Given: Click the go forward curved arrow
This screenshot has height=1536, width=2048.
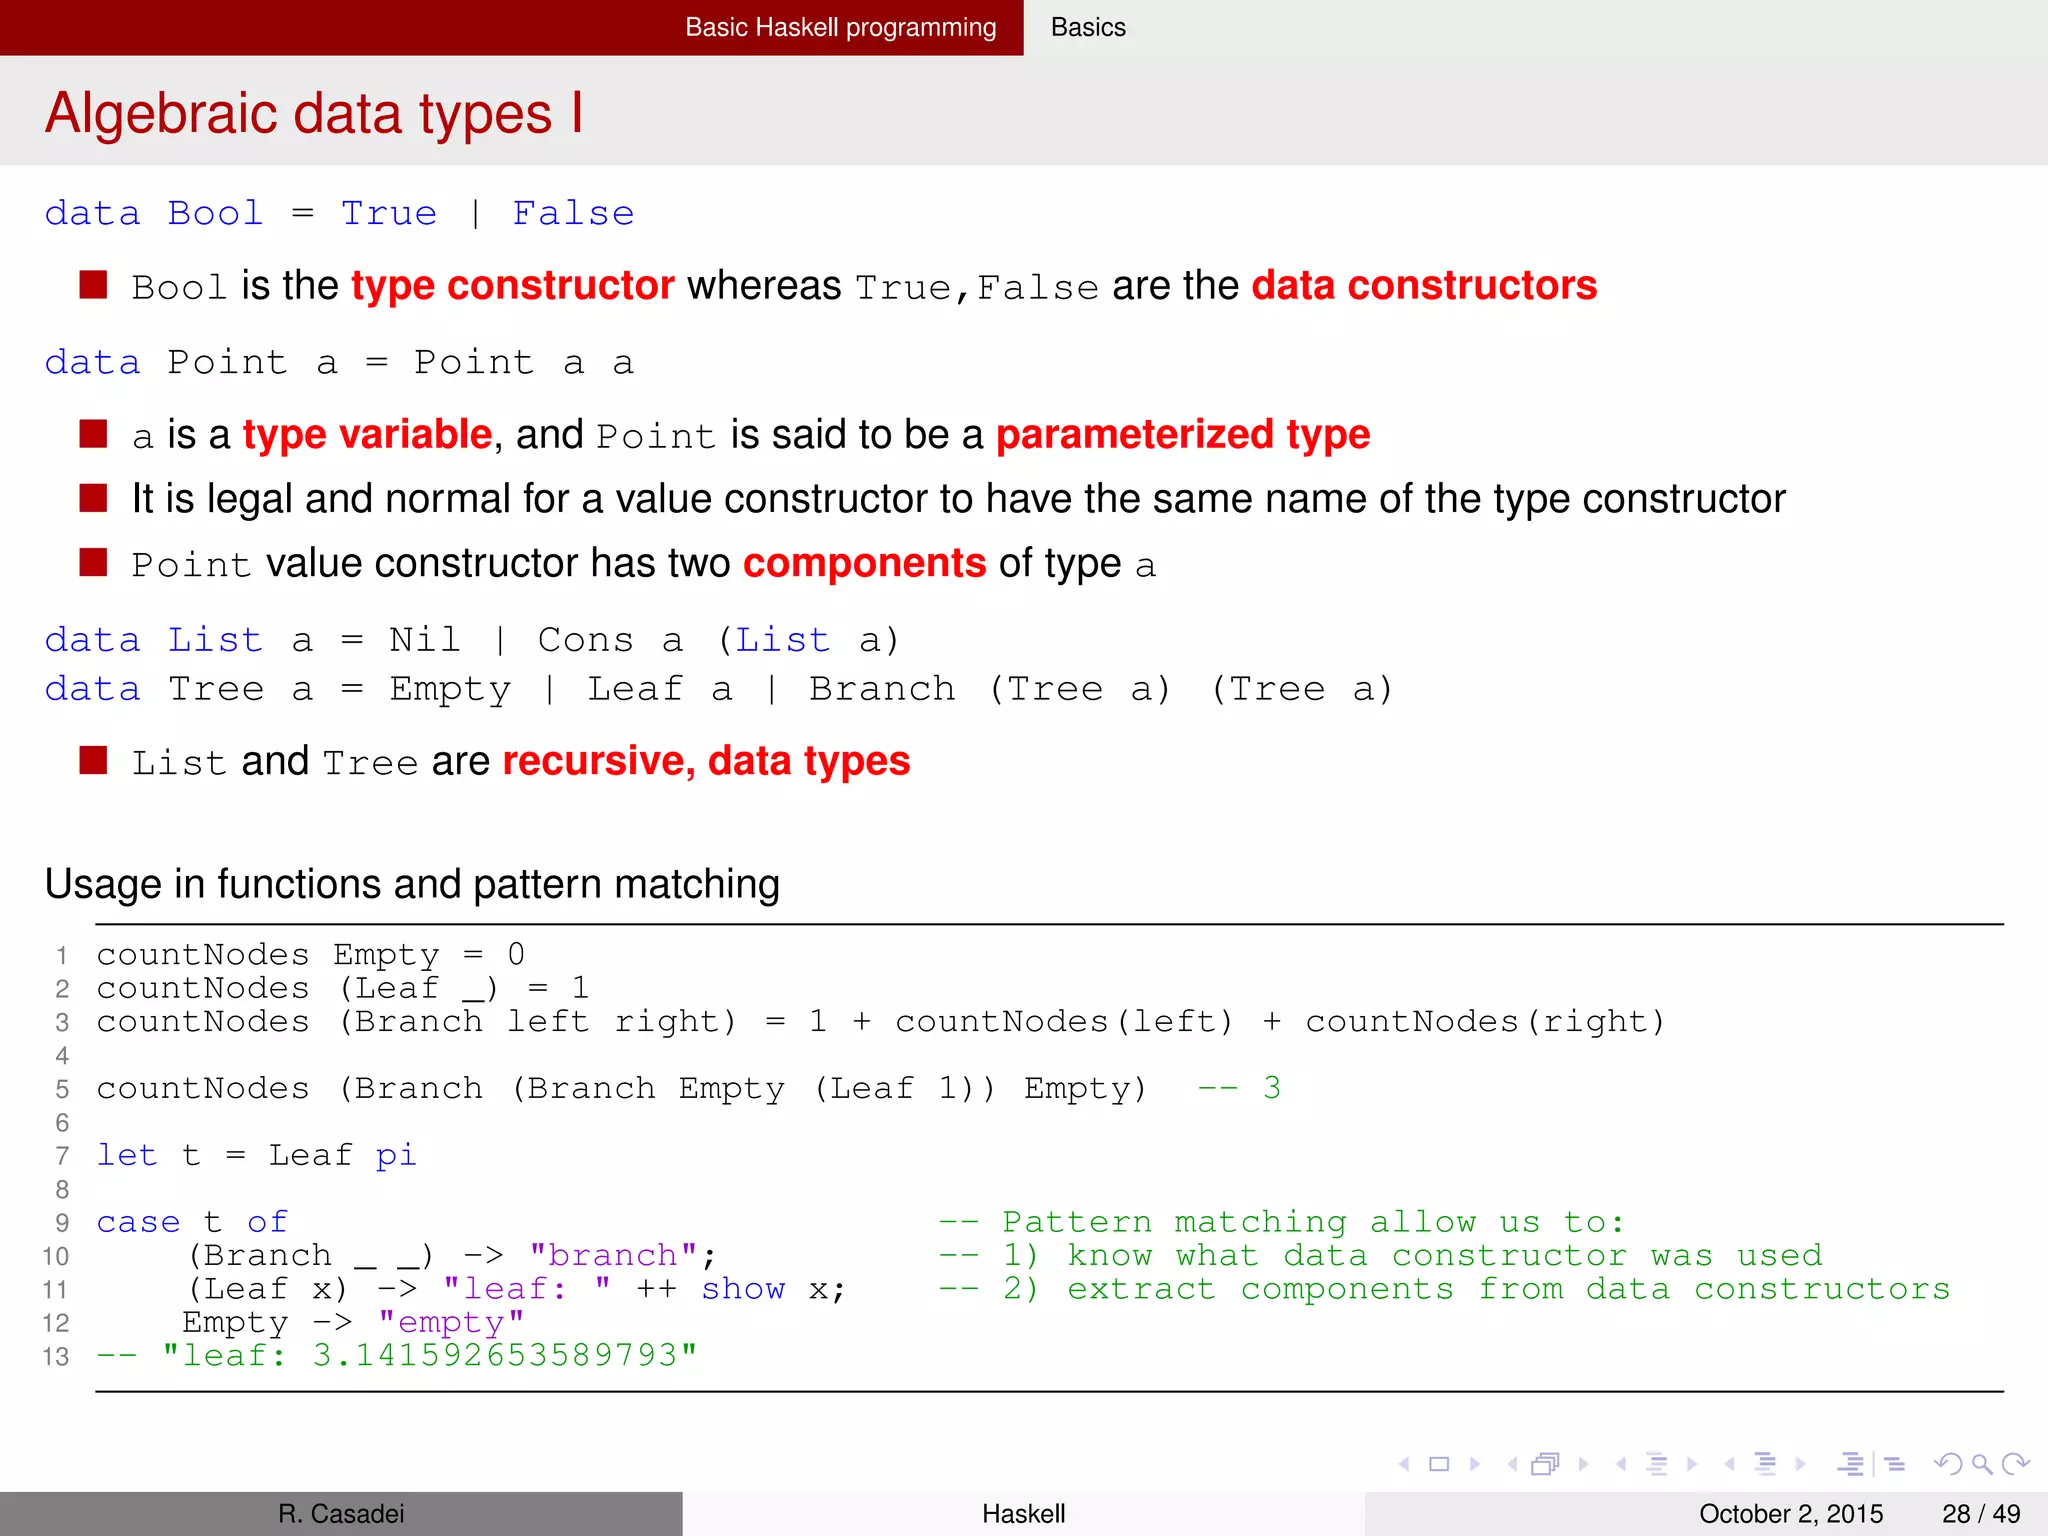Looking at the screenshot, I should click(x=2016, y=1464).
